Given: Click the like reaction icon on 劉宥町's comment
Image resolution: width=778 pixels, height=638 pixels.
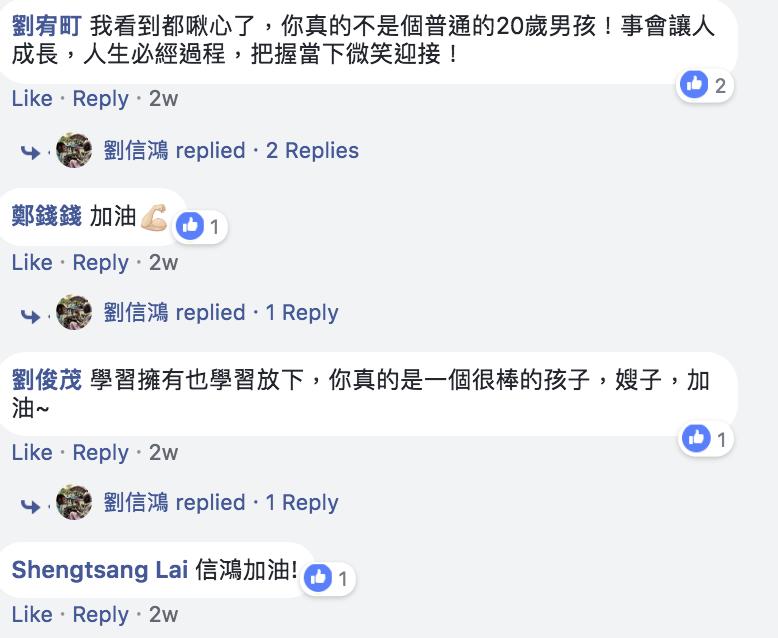Looking at the screenshot, I should [x=693, y=85].
